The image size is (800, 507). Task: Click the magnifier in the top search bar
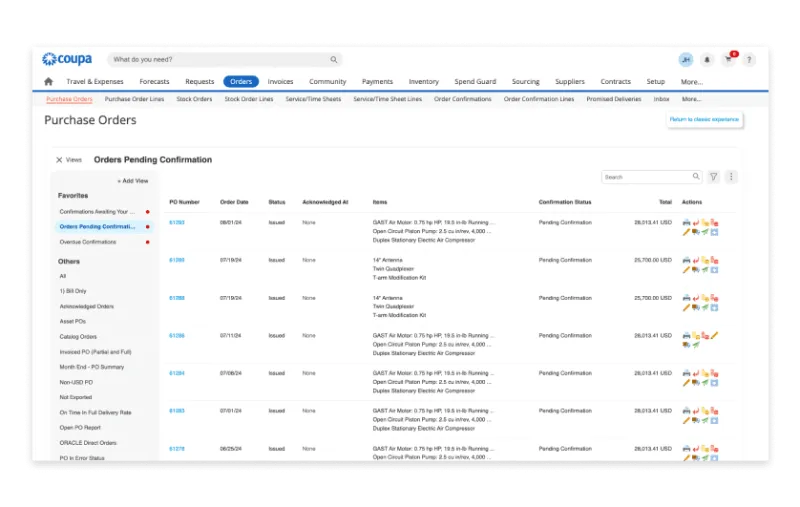[x=334, y=60]
